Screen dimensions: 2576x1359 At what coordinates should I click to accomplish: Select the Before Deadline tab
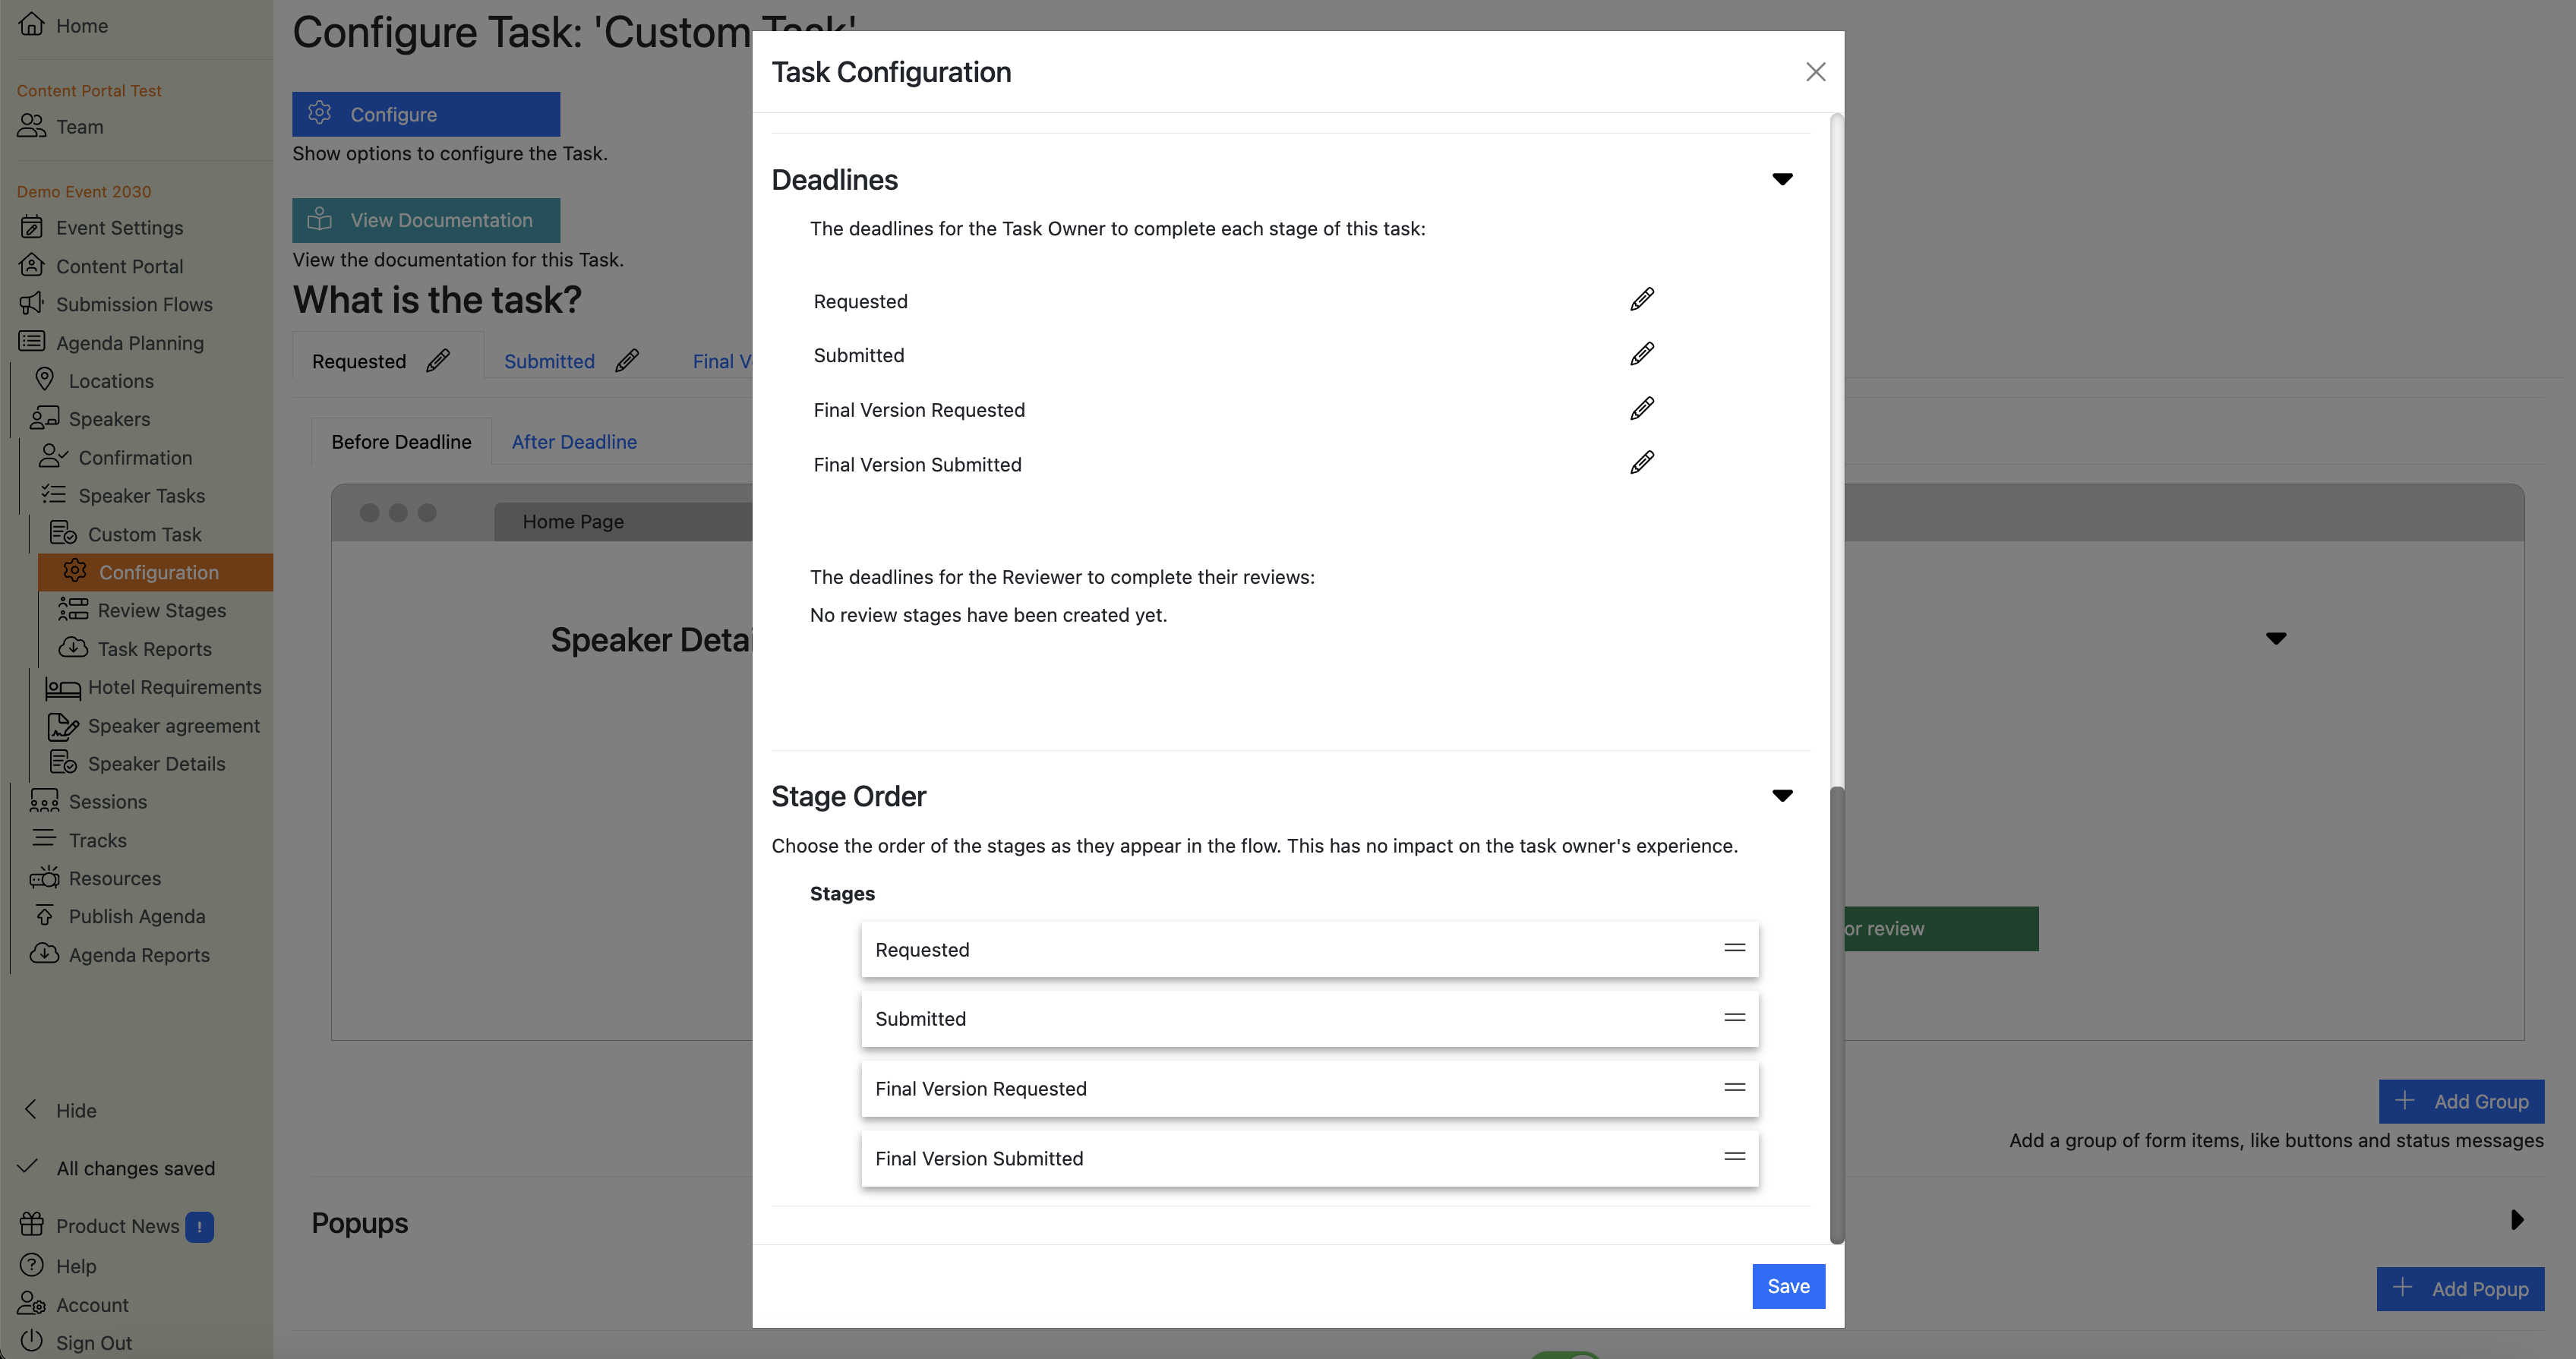(401, 442)
